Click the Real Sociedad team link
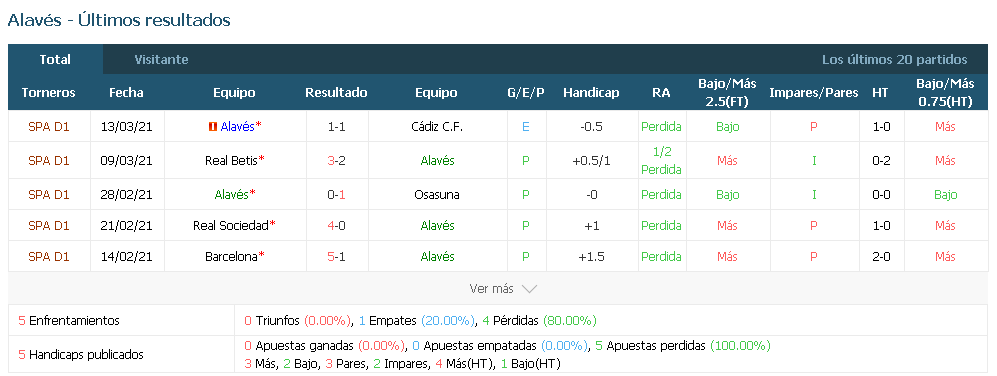The height and width of the screenshot is (376, 997). click(x=231, y=225)
